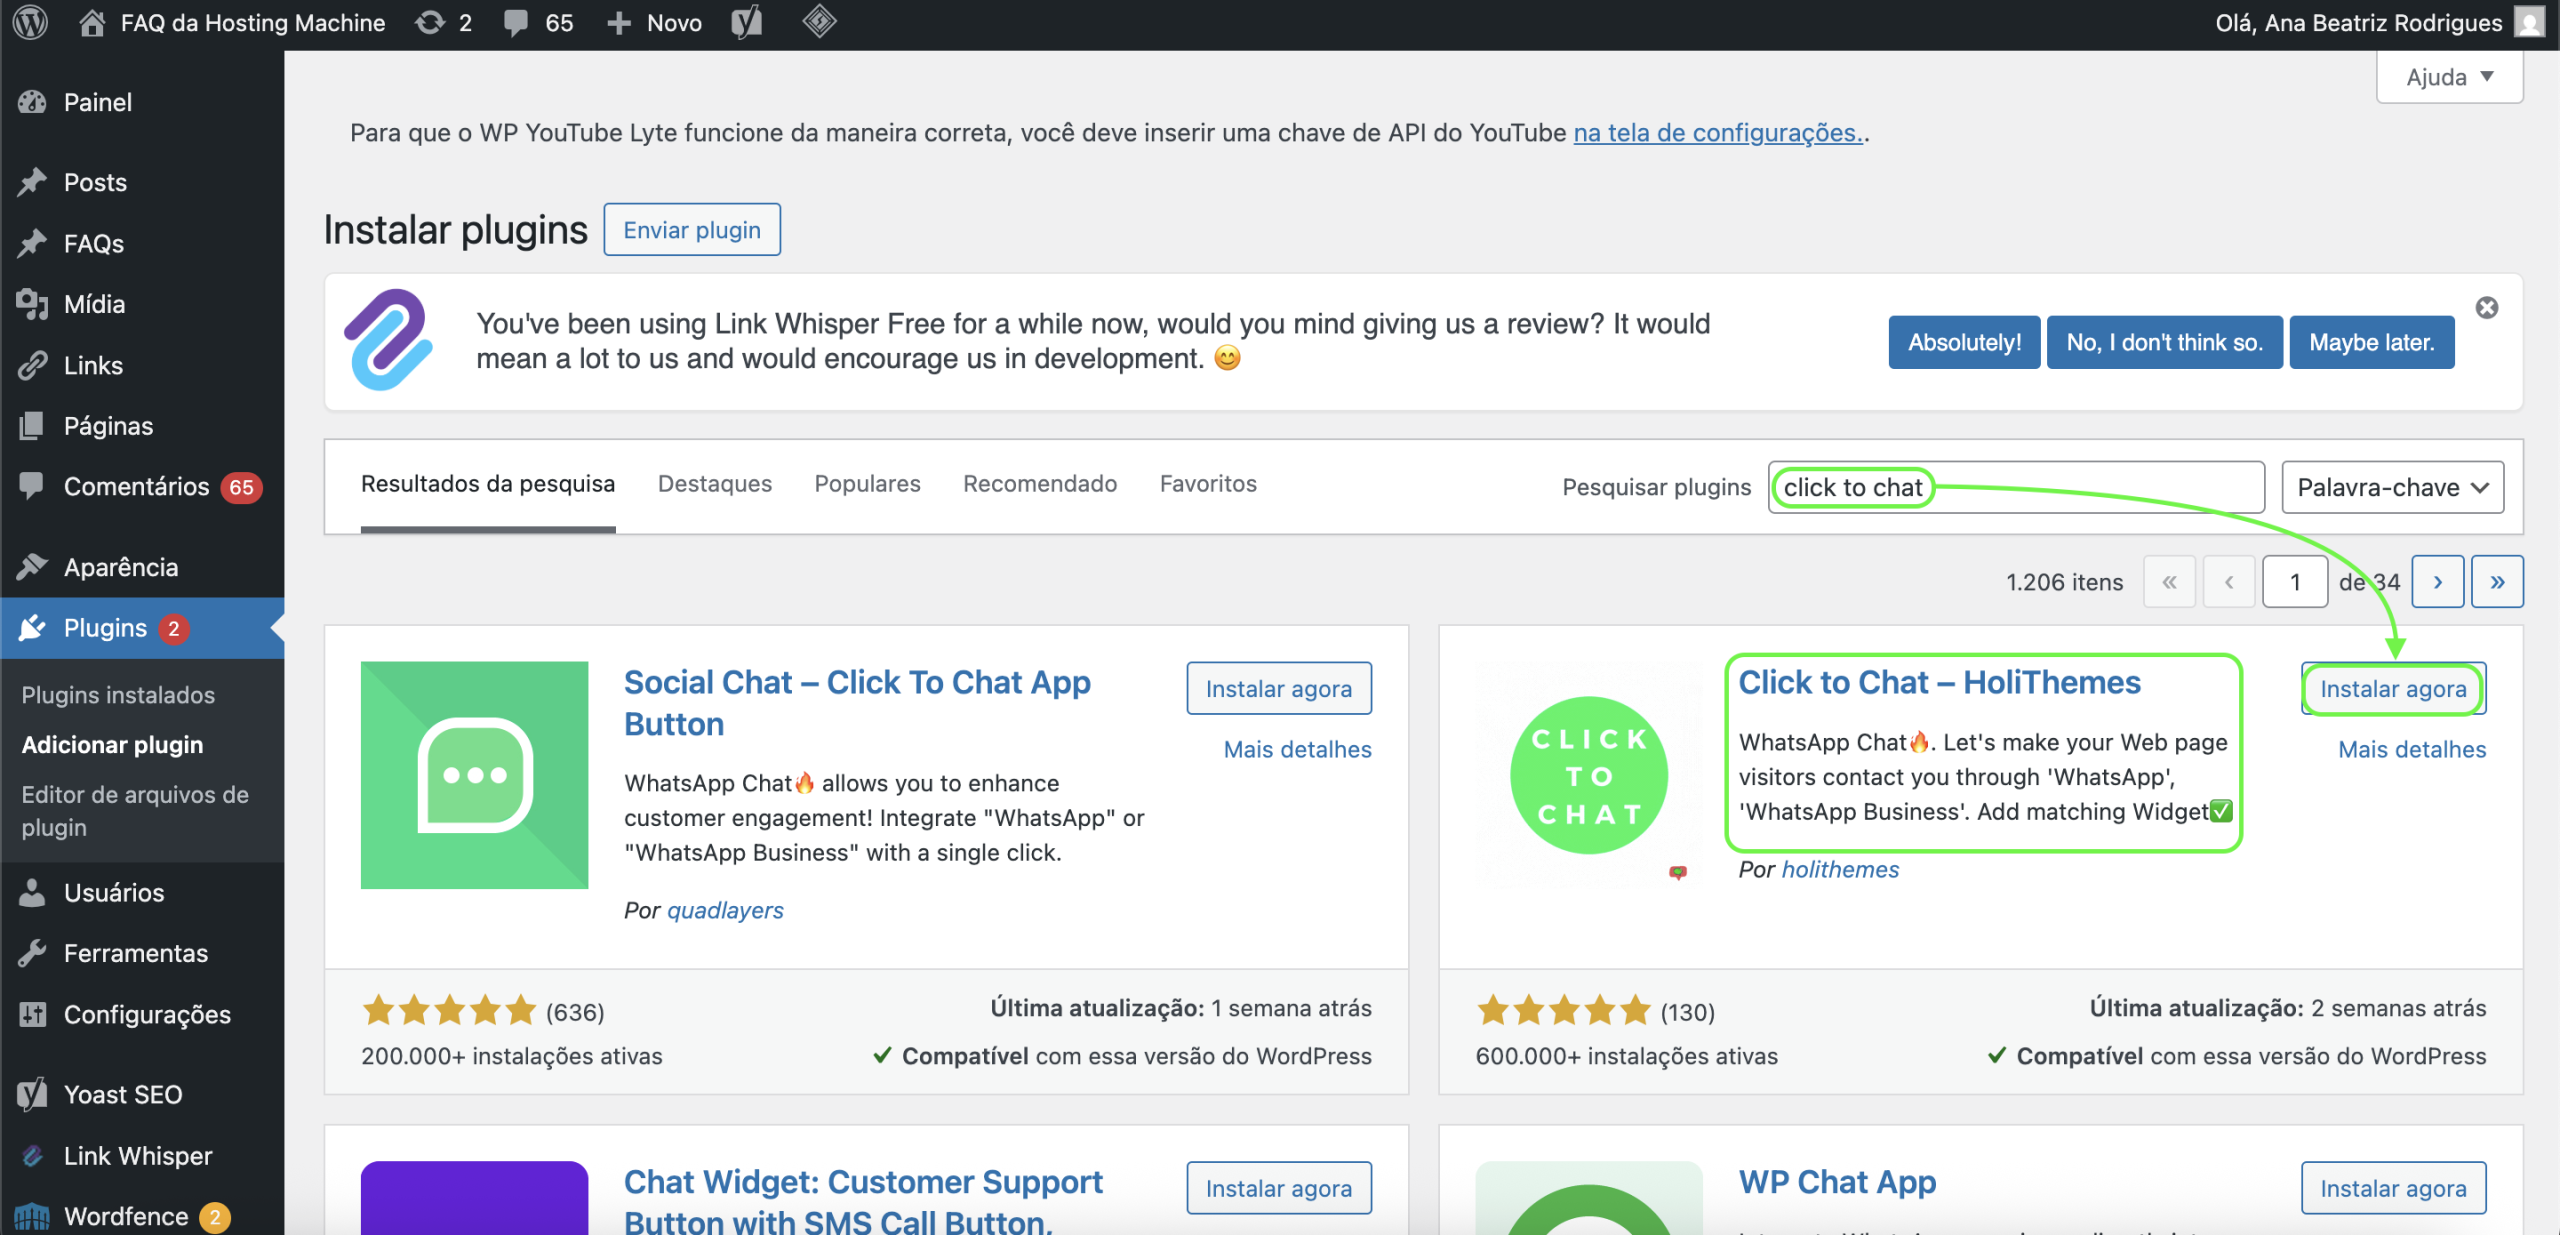Switch to the Destaques tab

pos(715,484)
